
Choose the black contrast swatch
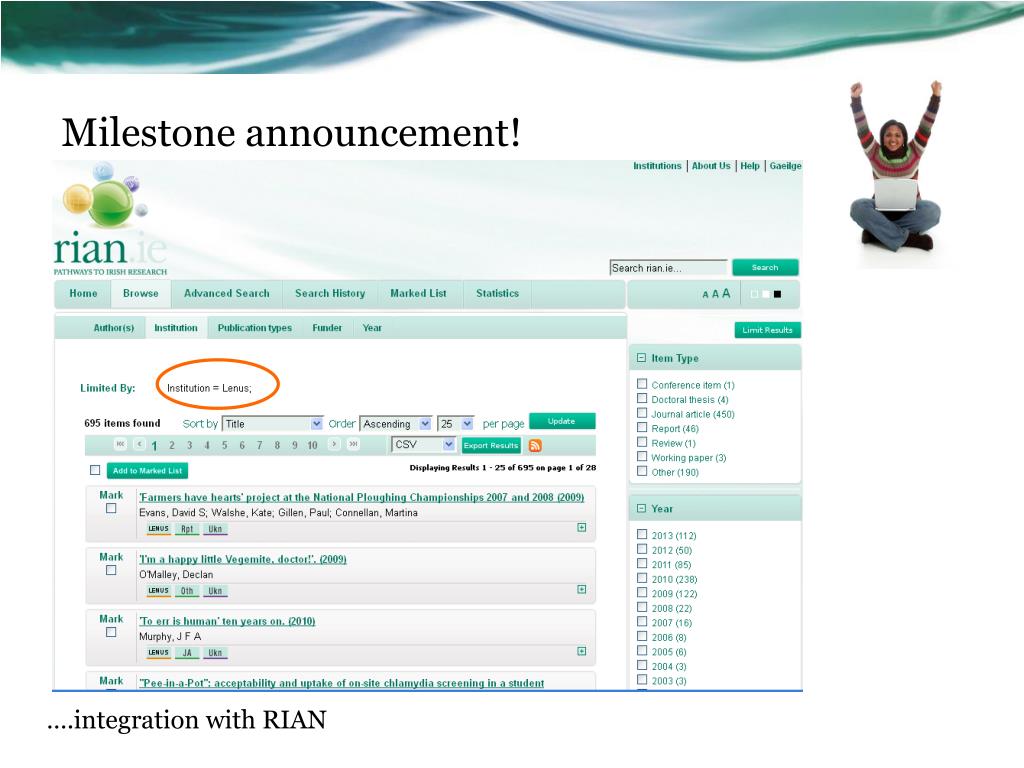click(777, 295)
